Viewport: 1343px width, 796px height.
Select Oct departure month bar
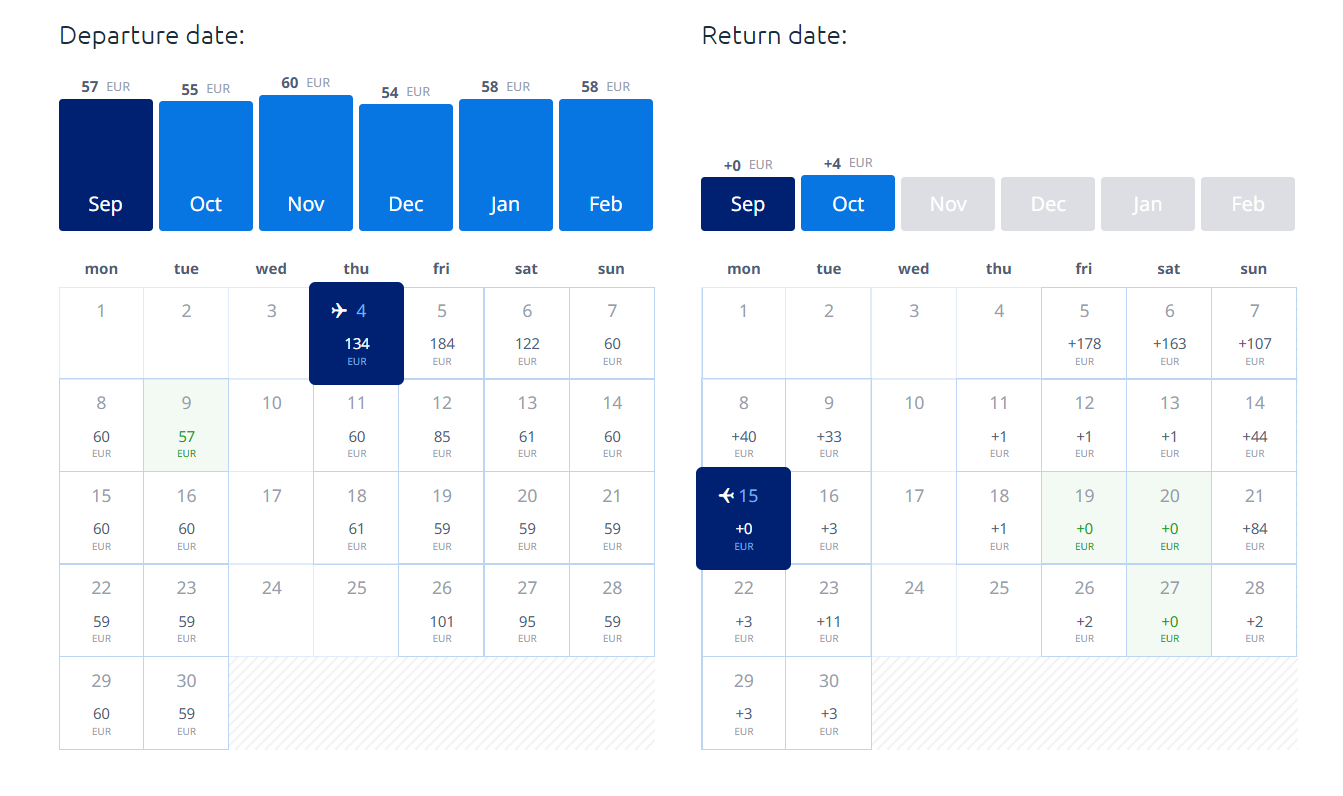pyautogui.click(x=206, y=166)
